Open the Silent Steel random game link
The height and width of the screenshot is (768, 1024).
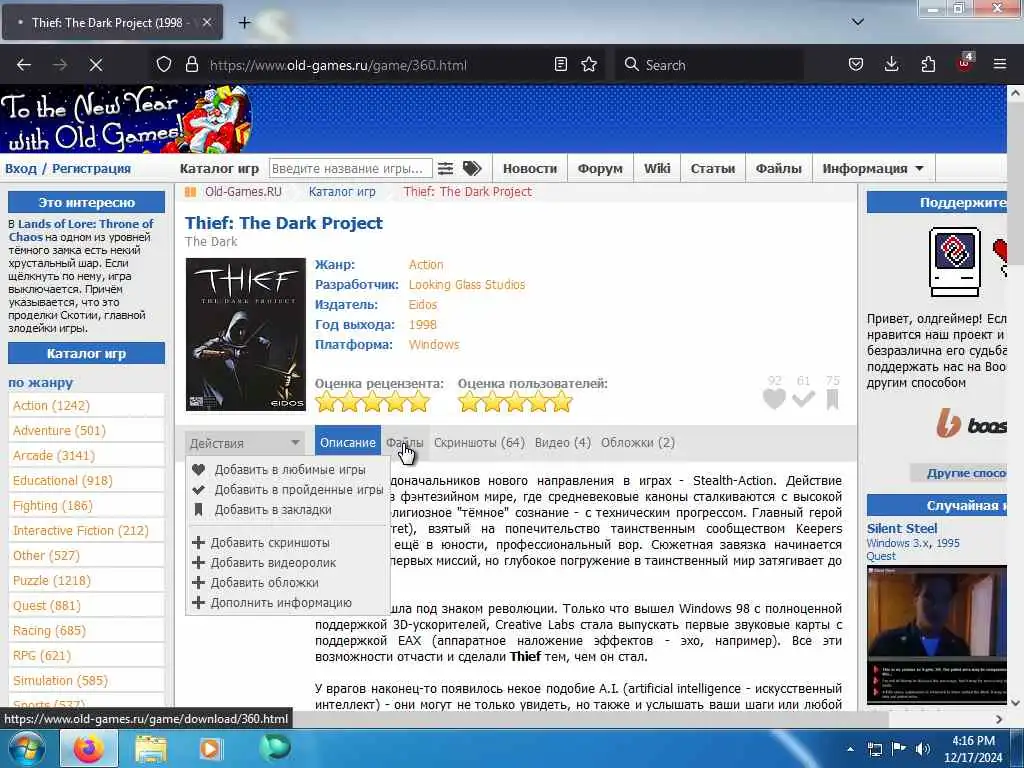(x=902, y=528)
